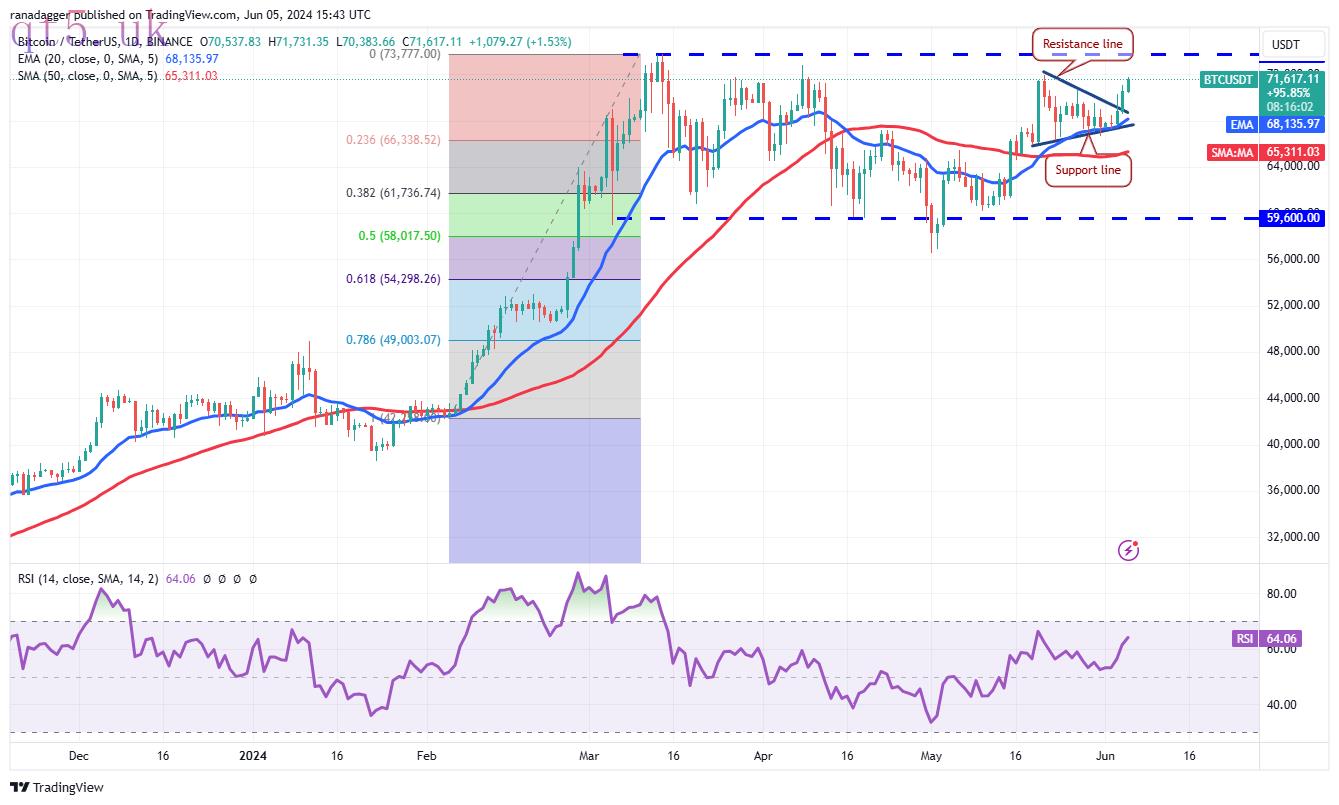Click the "ranadagger published on TradingView.com" header text
Viewport: 1339px width, 805px height.
coord(126,14)
